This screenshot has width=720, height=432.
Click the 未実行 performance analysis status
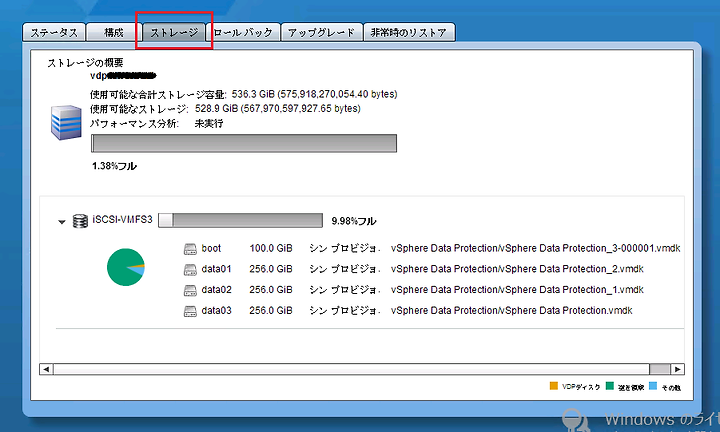coord(209,123)
